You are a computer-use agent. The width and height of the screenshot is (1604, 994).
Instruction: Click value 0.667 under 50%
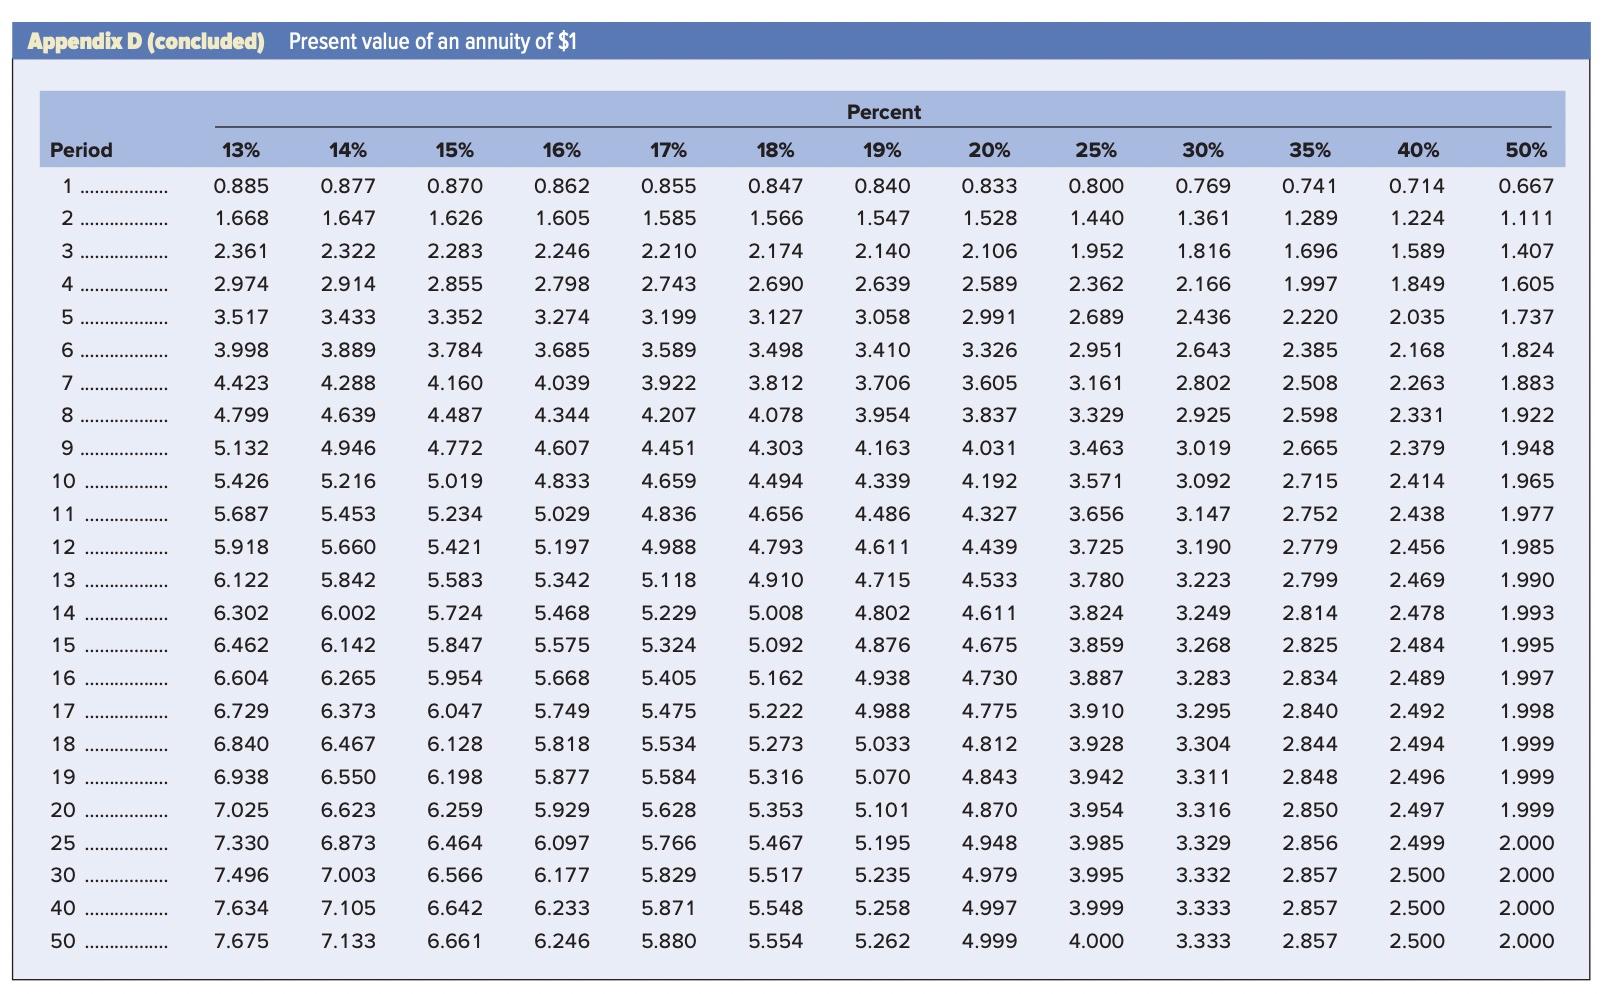(x=1526, y=186)
